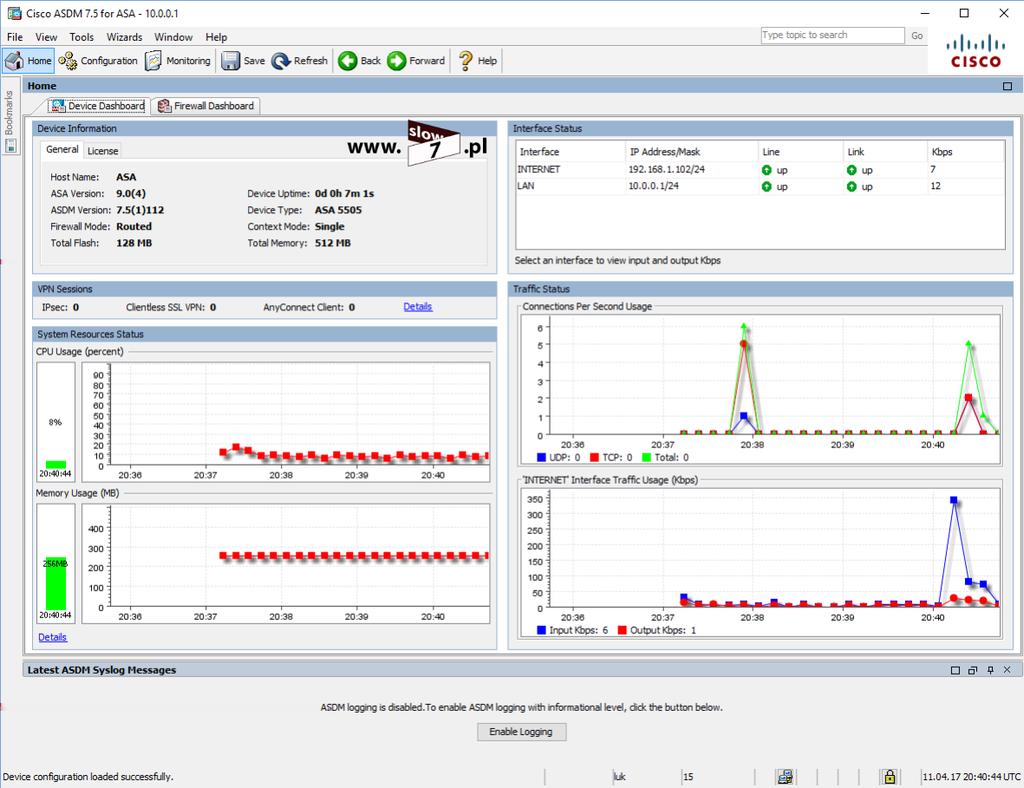1024x788 pixels.
Task: Open the Home view from toolbar
Action: click(28, 61)
